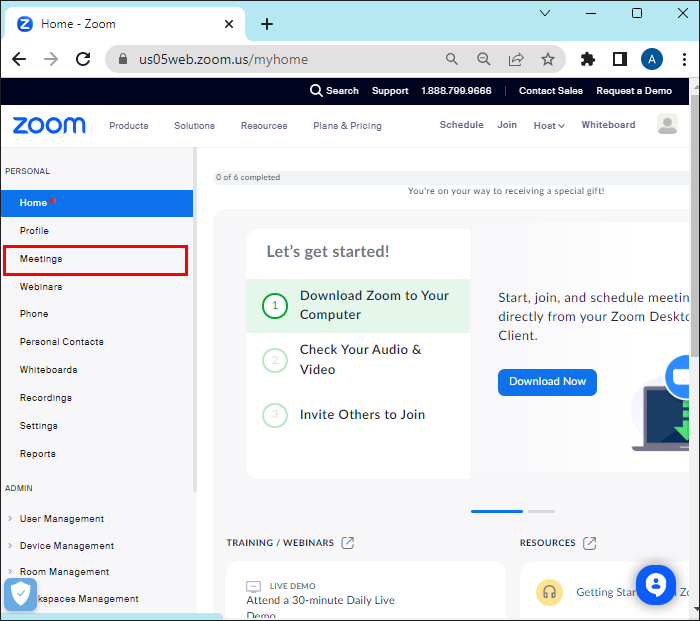Screen dimensions: 700x621
Task: Click Search in the top black bar
Action: click(334, 91)
